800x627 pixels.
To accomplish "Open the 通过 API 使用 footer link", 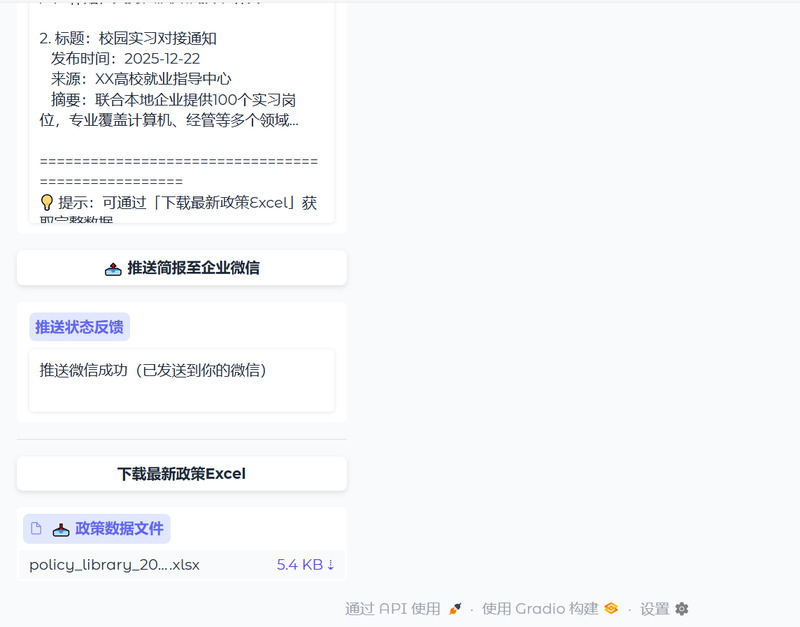I will (403, 609).
